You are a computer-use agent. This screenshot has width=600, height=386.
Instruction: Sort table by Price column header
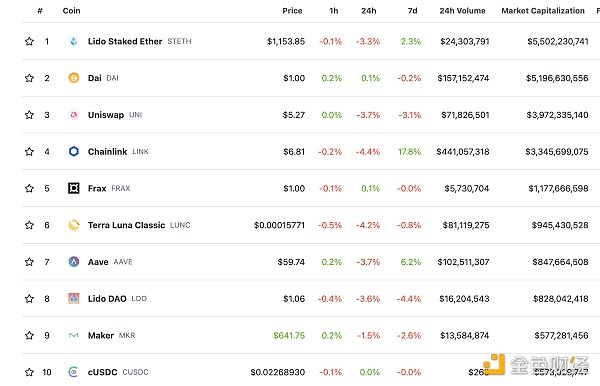(292, 11)
